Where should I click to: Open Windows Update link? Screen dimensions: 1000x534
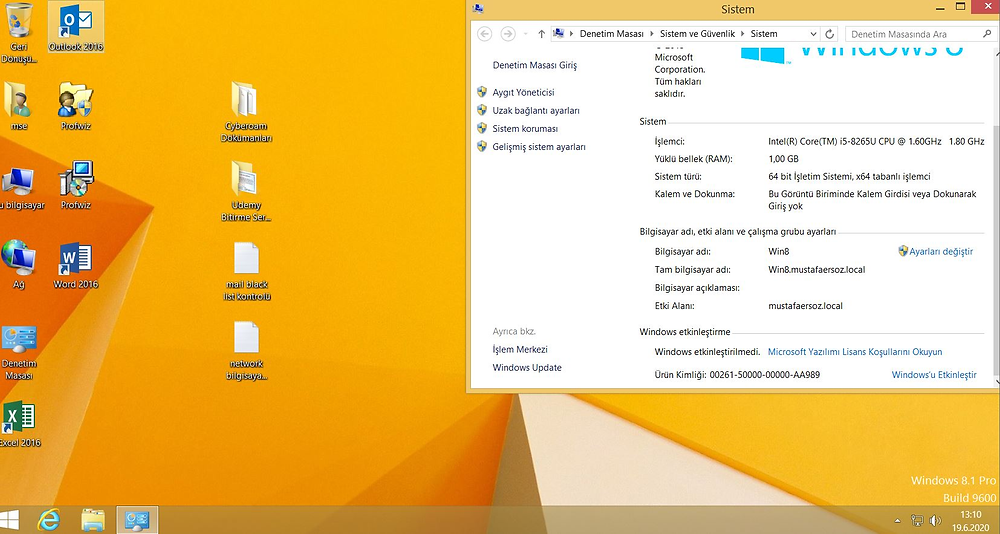pyautogui.click(x=527, y=367)
